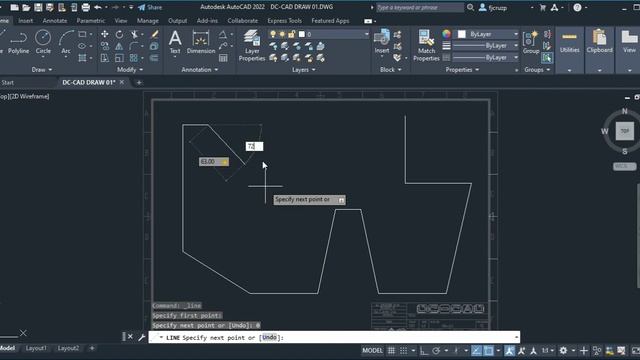Viewport: 640px width, 360px height.
Task: Activate the Move tool
Action: point(105,34)
